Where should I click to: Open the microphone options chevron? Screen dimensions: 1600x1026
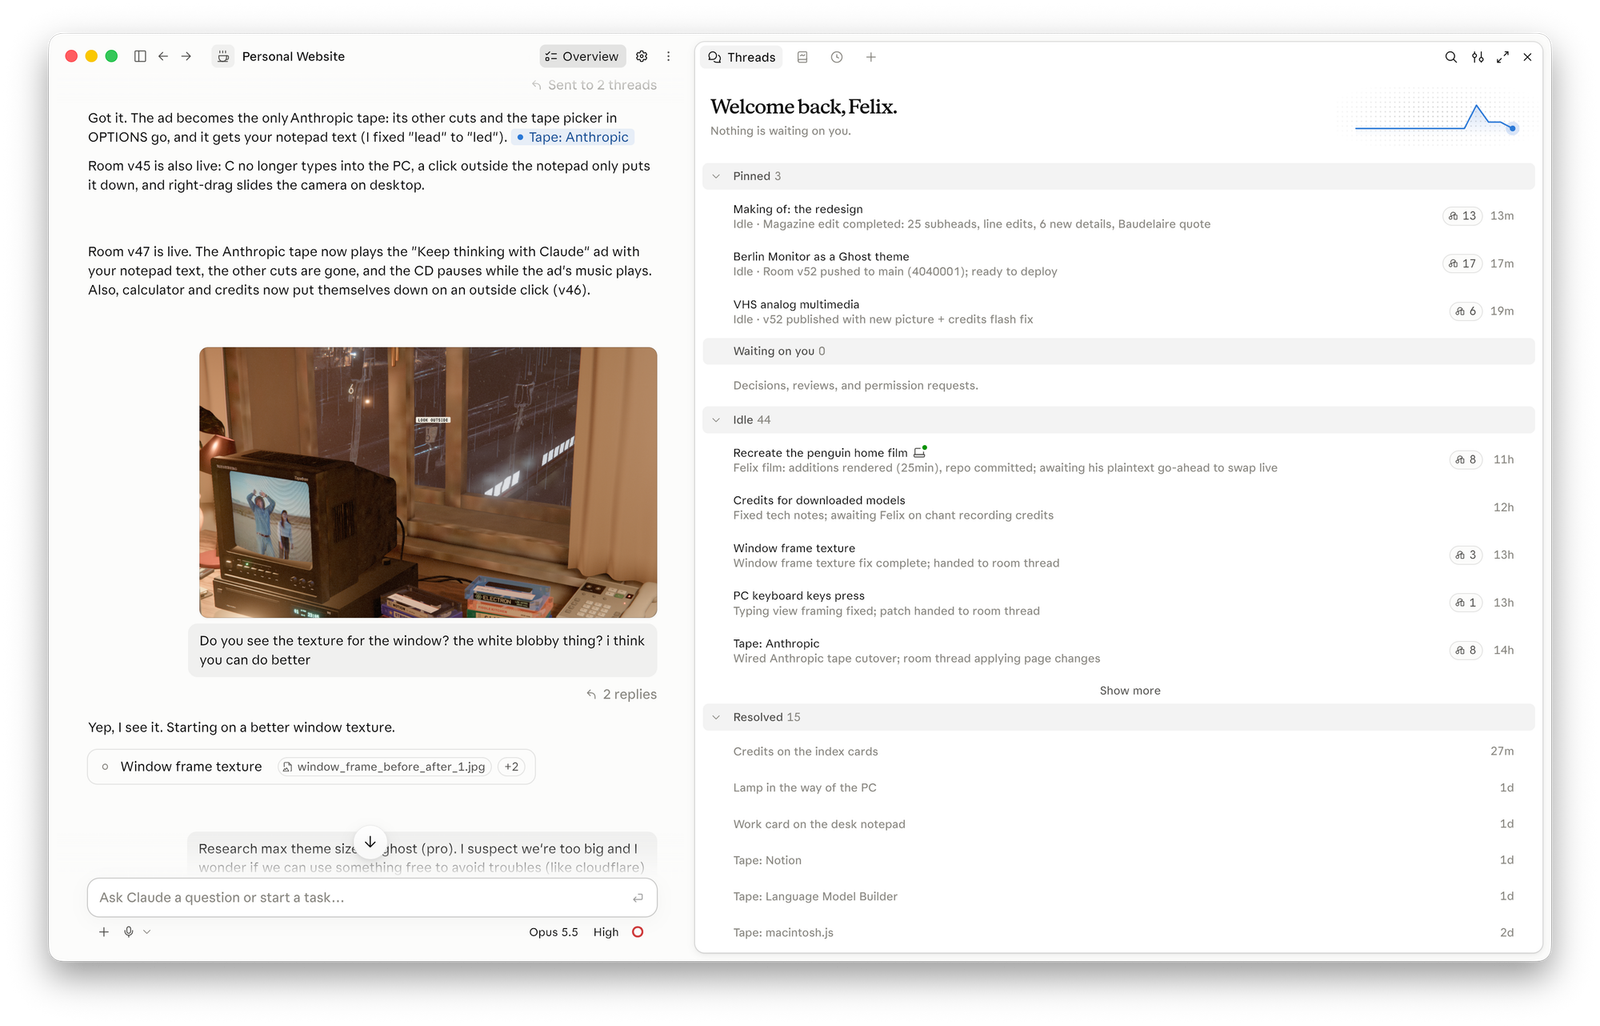[147, 932]
